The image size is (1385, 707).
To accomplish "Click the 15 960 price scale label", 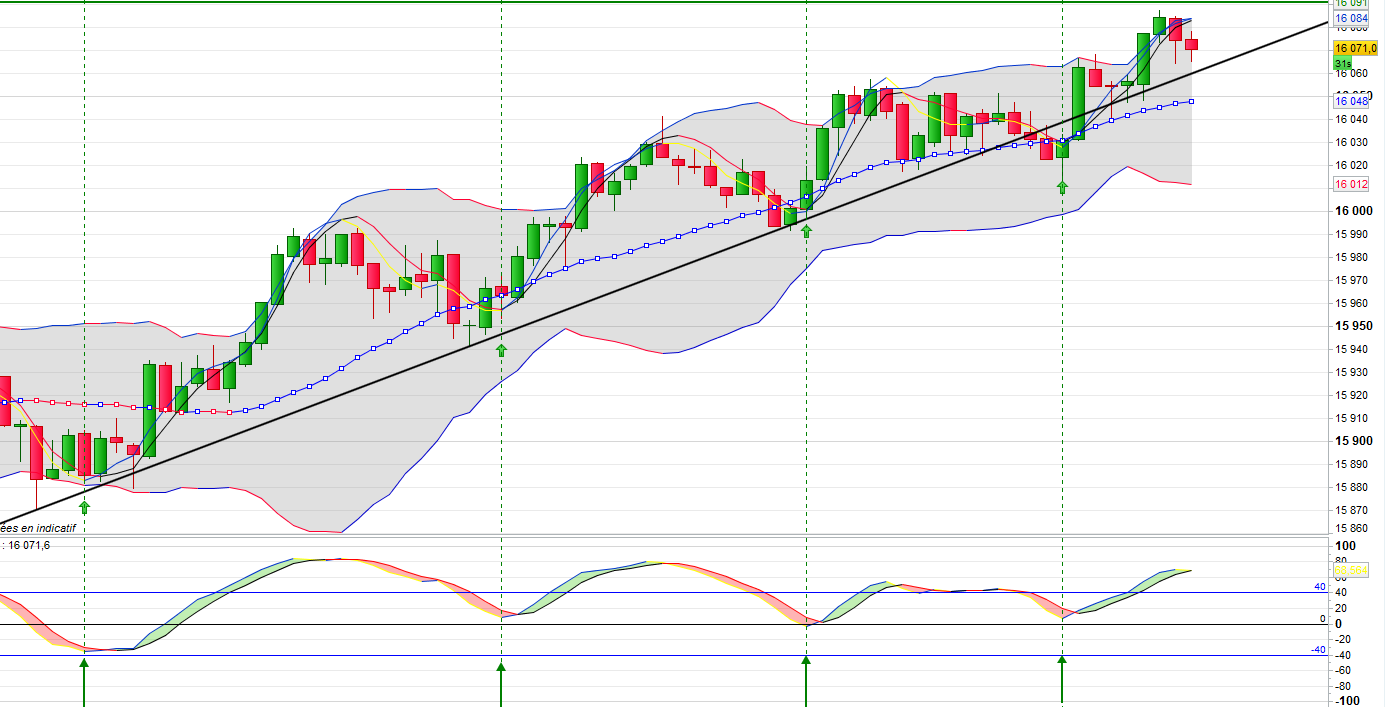I will tap(1353, 303).
